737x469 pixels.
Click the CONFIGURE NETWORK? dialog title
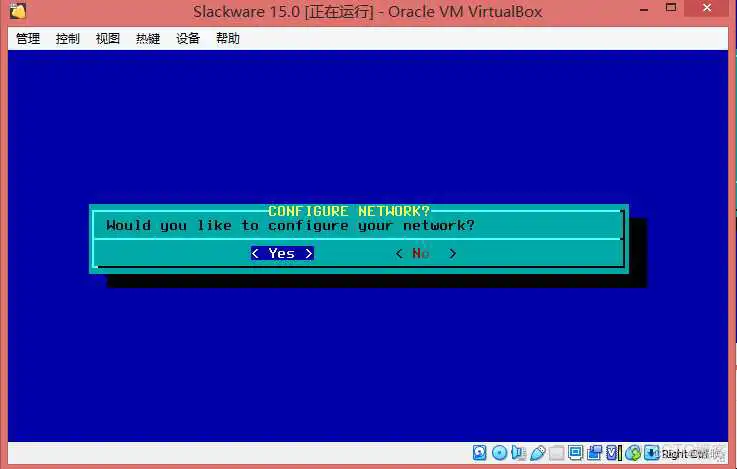pyautogui.click(x=349, y=211)
